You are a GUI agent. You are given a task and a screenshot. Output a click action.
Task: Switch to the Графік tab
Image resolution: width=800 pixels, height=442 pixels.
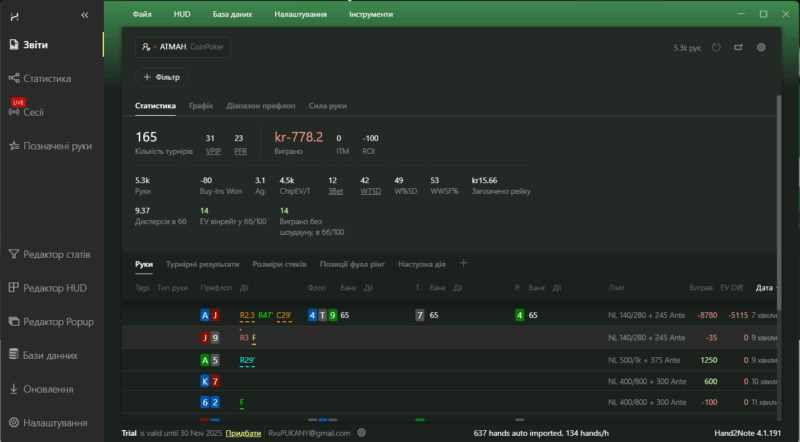coord(201,106)
